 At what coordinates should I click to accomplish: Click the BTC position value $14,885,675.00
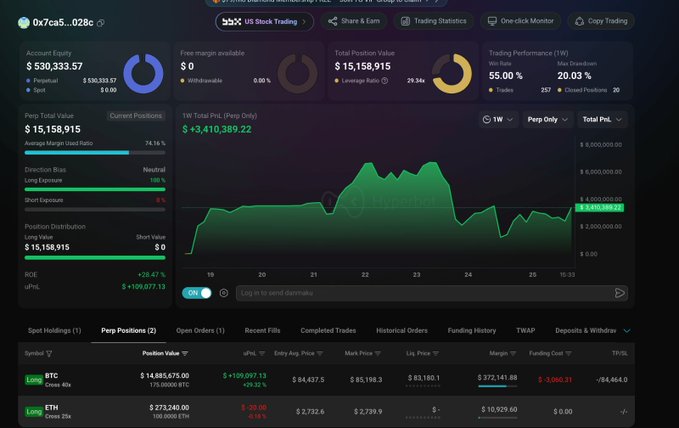click(165, 376)
